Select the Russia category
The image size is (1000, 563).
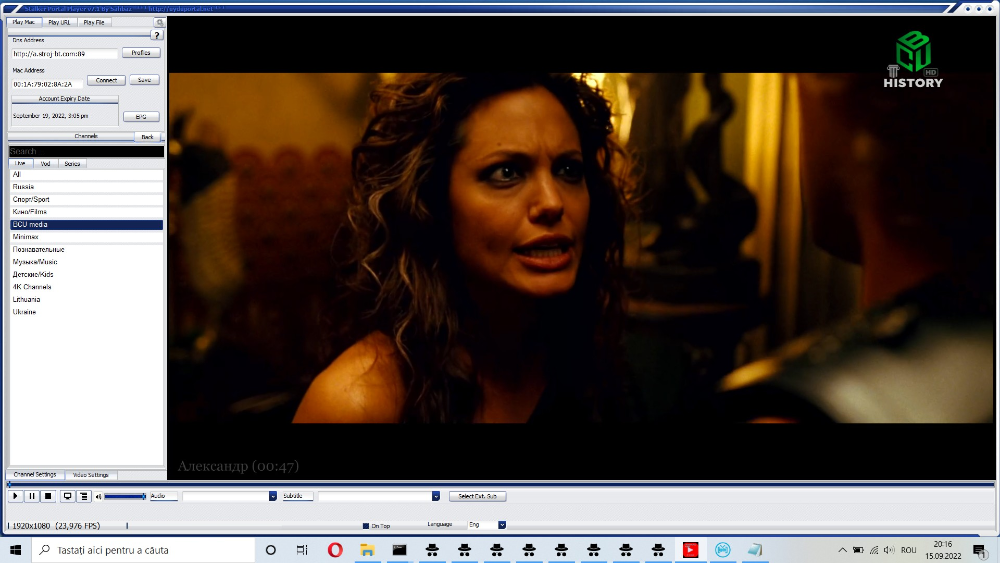coord(86,187)
